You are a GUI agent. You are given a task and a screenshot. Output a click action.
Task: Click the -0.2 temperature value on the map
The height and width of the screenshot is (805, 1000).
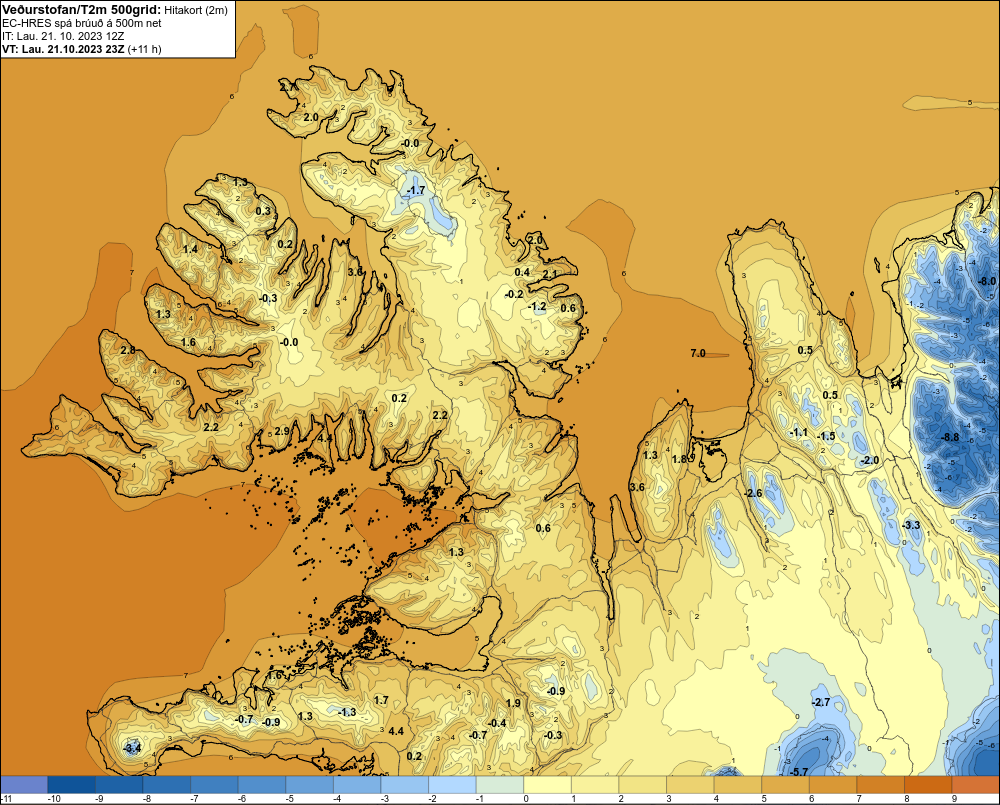514,294
